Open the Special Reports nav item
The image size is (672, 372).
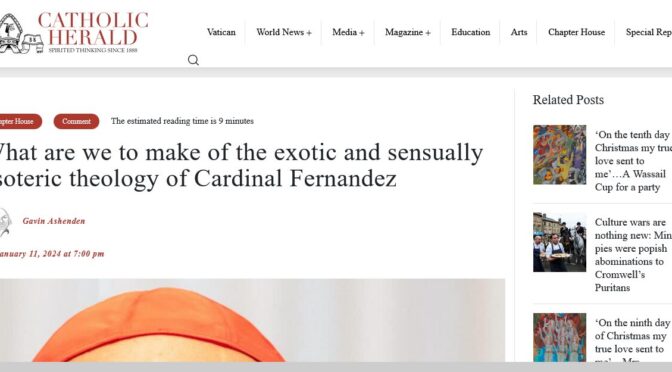(x=648, y=32)
